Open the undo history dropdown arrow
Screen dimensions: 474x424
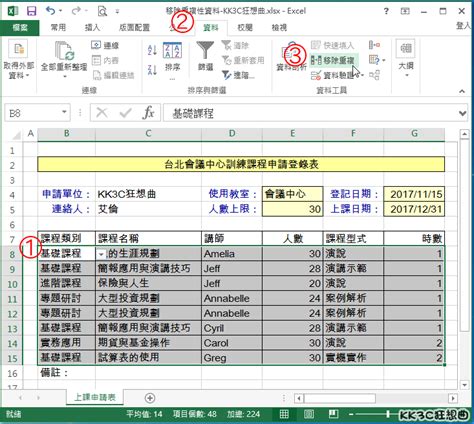[x=60, y=11]
